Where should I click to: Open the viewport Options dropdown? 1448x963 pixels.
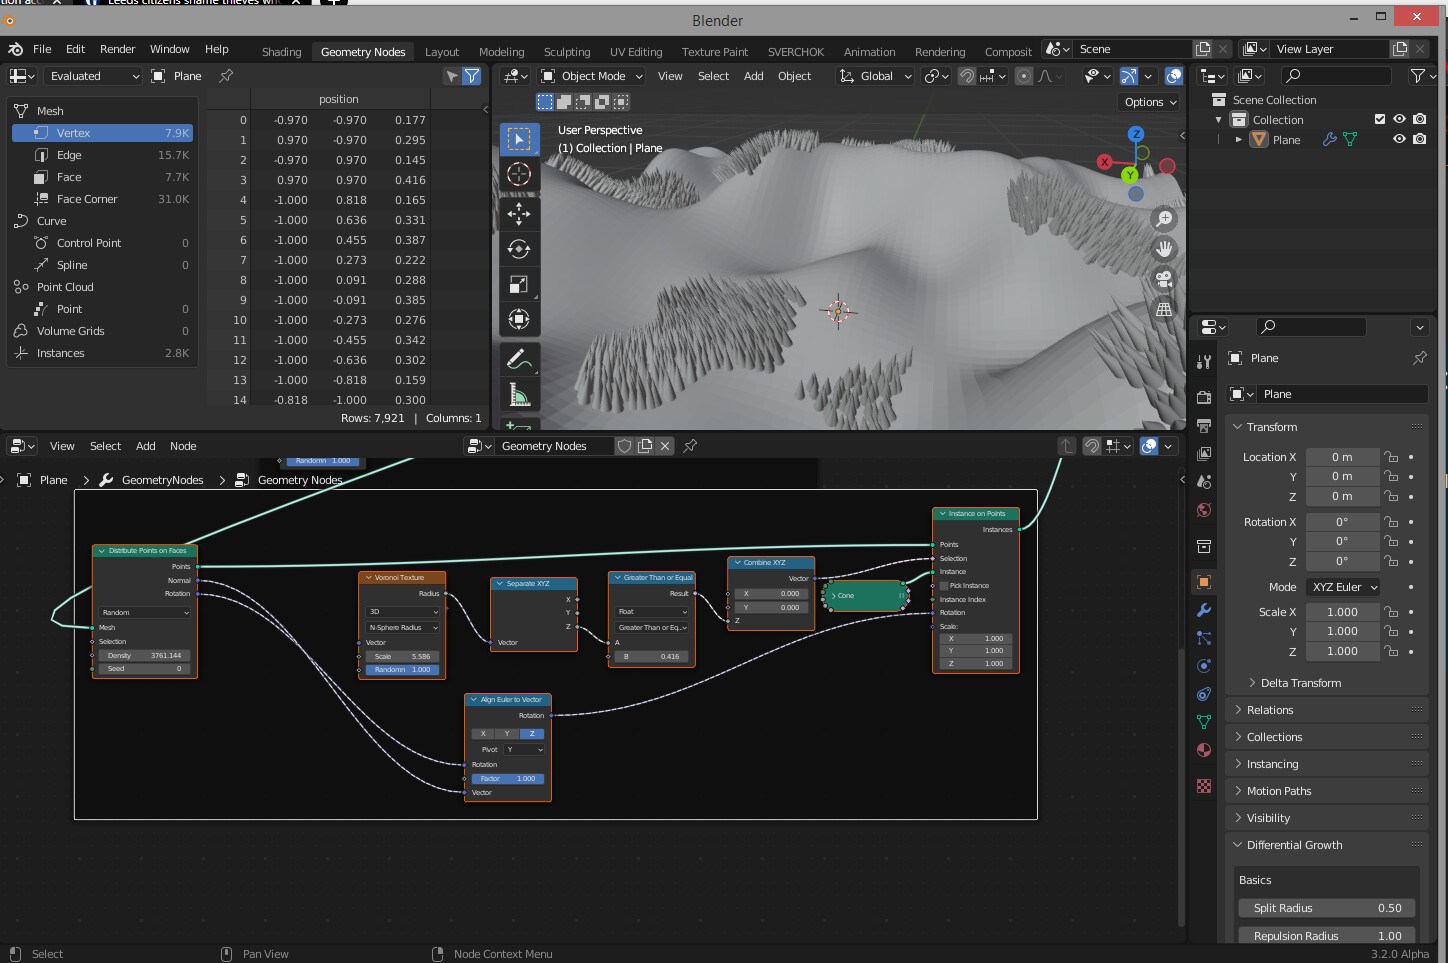coord(1150,102)
